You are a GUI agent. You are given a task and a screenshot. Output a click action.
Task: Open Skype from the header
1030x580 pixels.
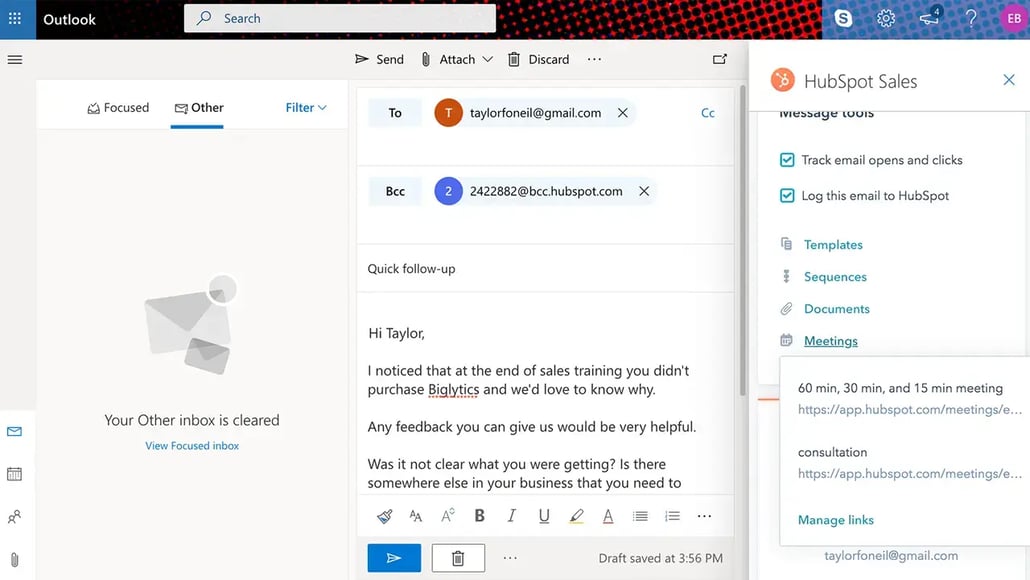click(x=843, y=18)
